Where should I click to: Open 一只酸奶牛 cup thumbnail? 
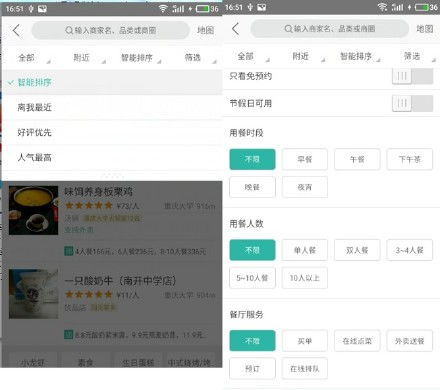(x=33, y=294)
